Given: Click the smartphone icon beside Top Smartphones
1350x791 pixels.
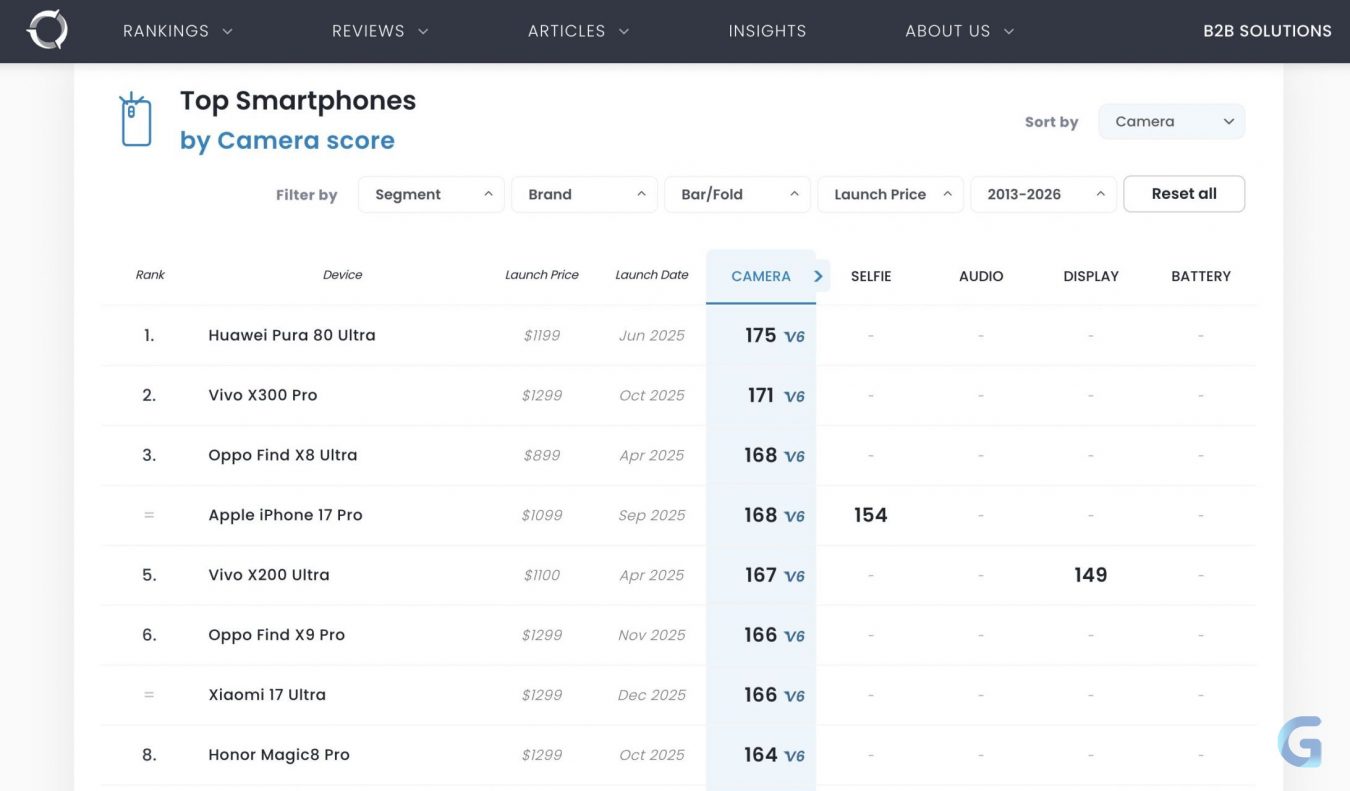Looking at the screenshot, I should 135,120.
